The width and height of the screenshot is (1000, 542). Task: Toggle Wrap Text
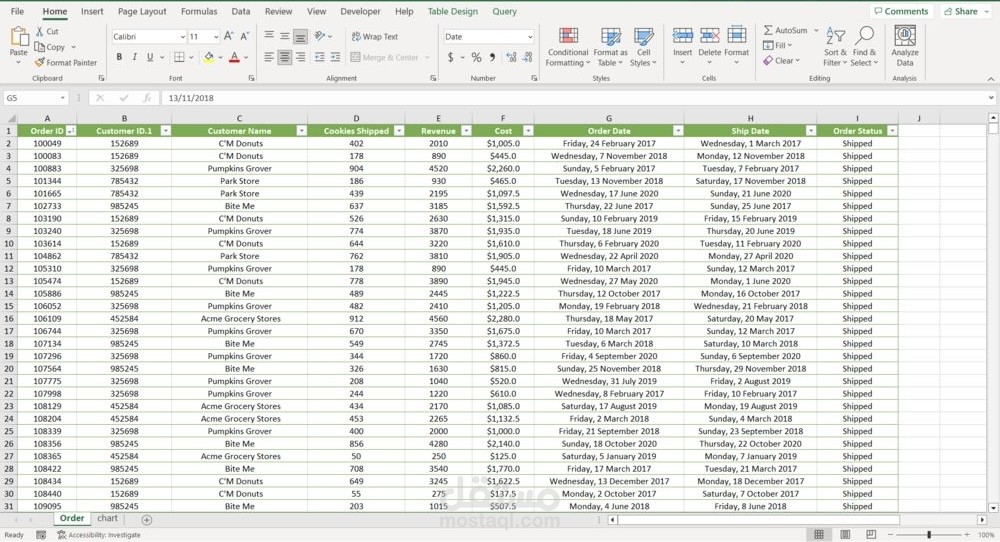pyautogui.click(x=375, y=36)
